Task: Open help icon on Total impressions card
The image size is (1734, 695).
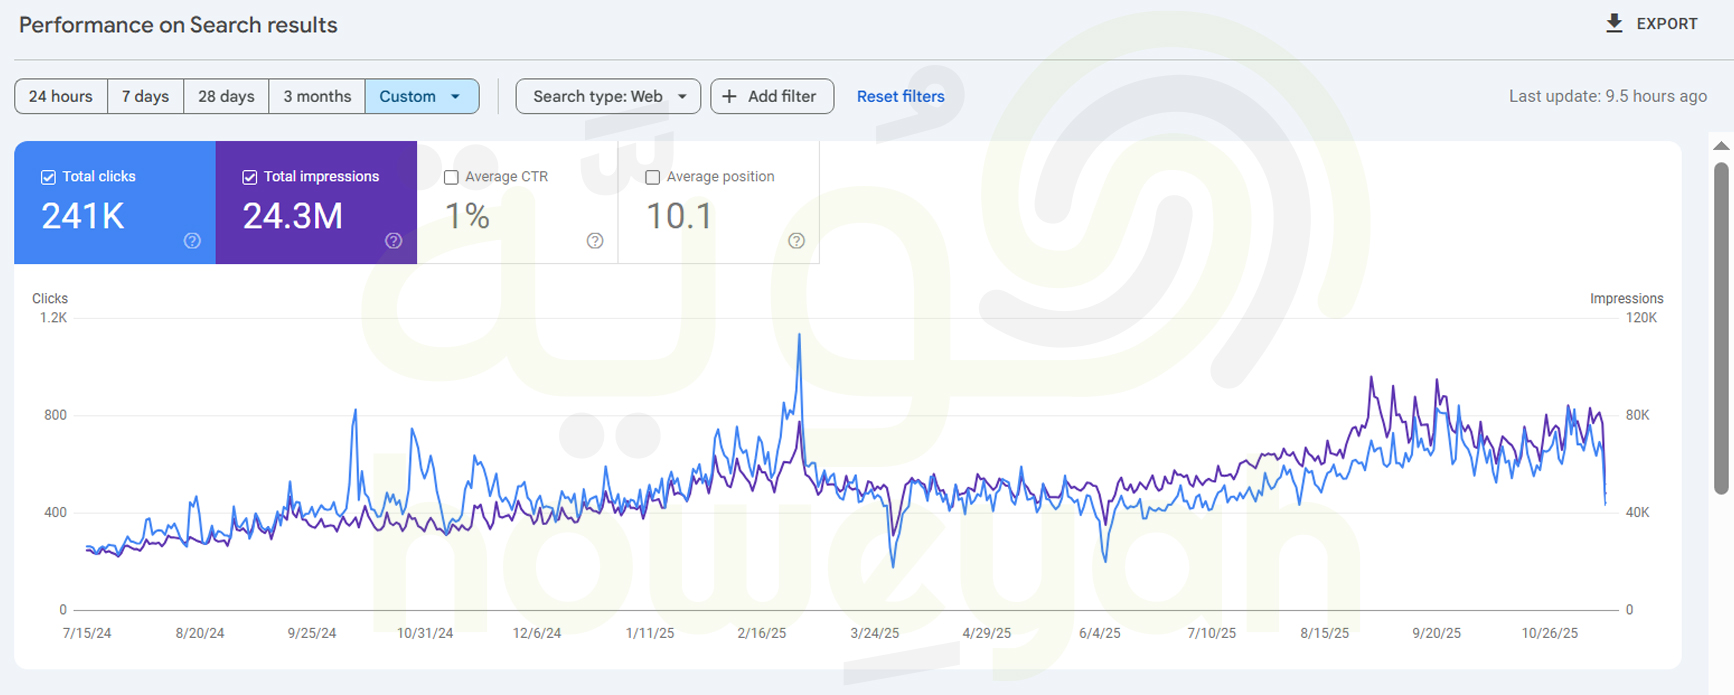Action: 394,241
